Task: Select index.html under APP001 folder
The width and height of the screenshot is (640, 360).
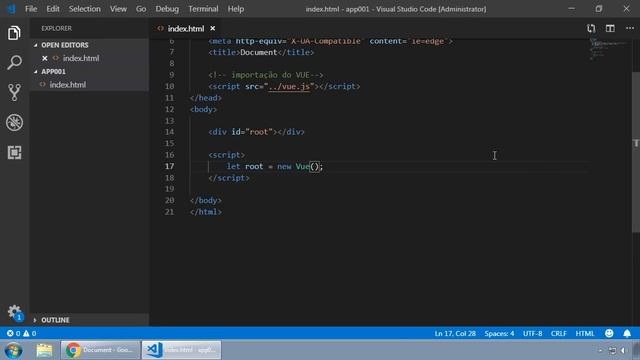Action: coord(67,84)
